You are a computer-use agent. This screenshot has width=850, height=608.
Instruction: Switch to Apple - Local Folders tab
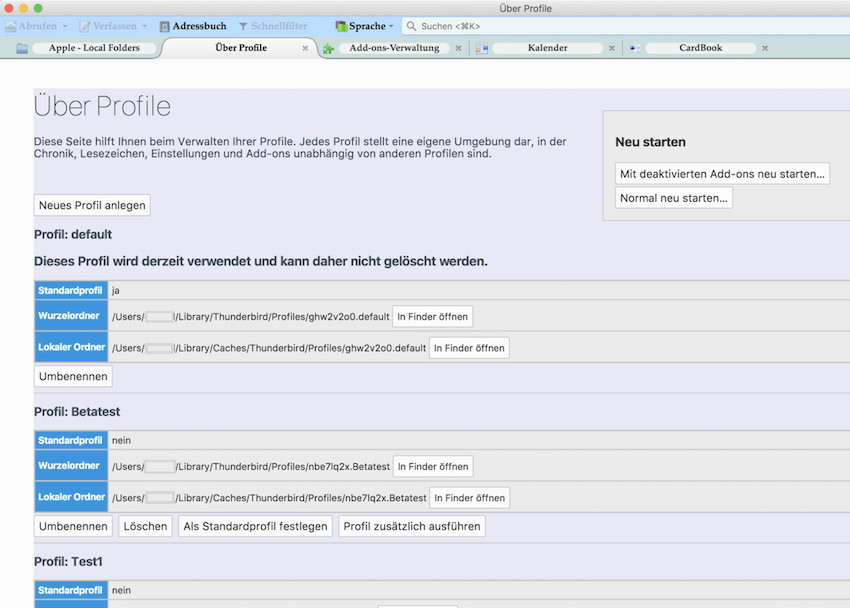[x=94, y=48]
